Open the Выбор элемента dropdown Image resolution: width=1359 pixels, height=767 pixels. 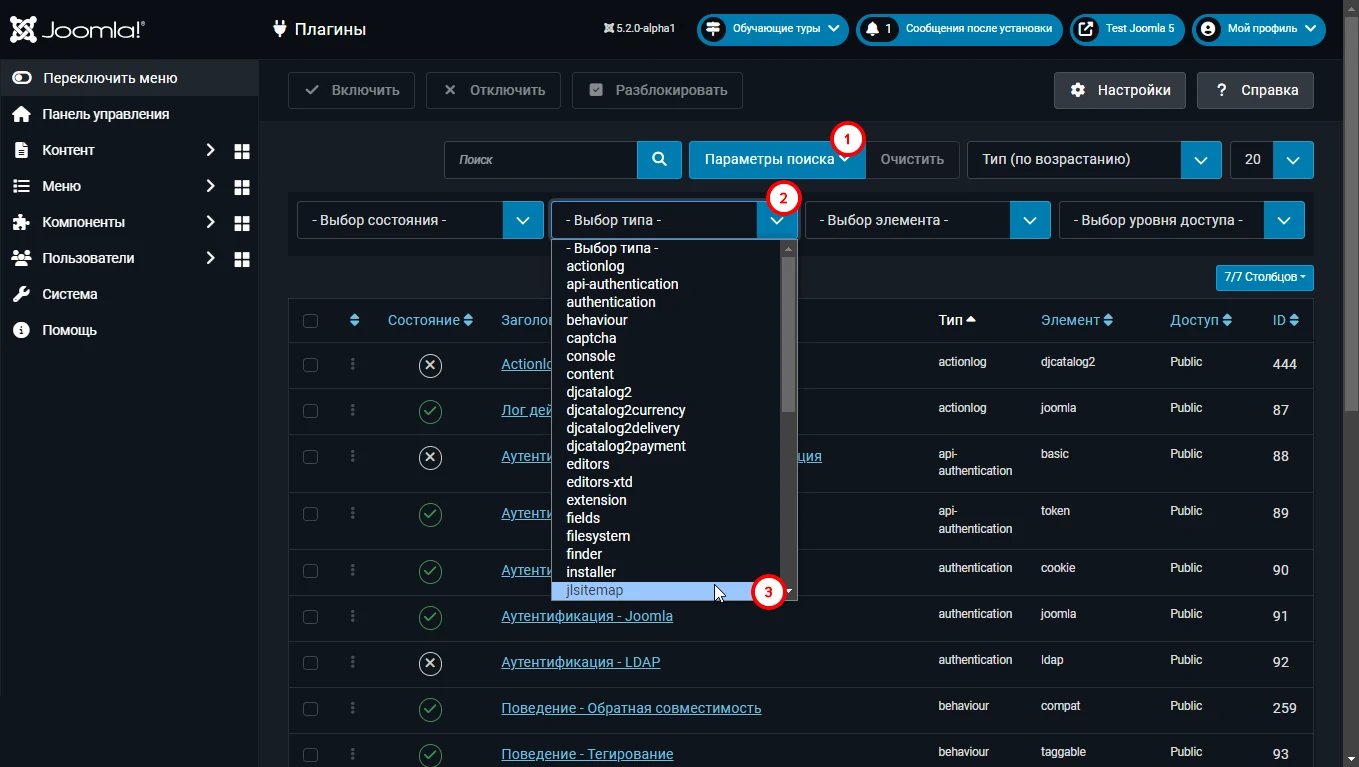[x=928, y=220]
